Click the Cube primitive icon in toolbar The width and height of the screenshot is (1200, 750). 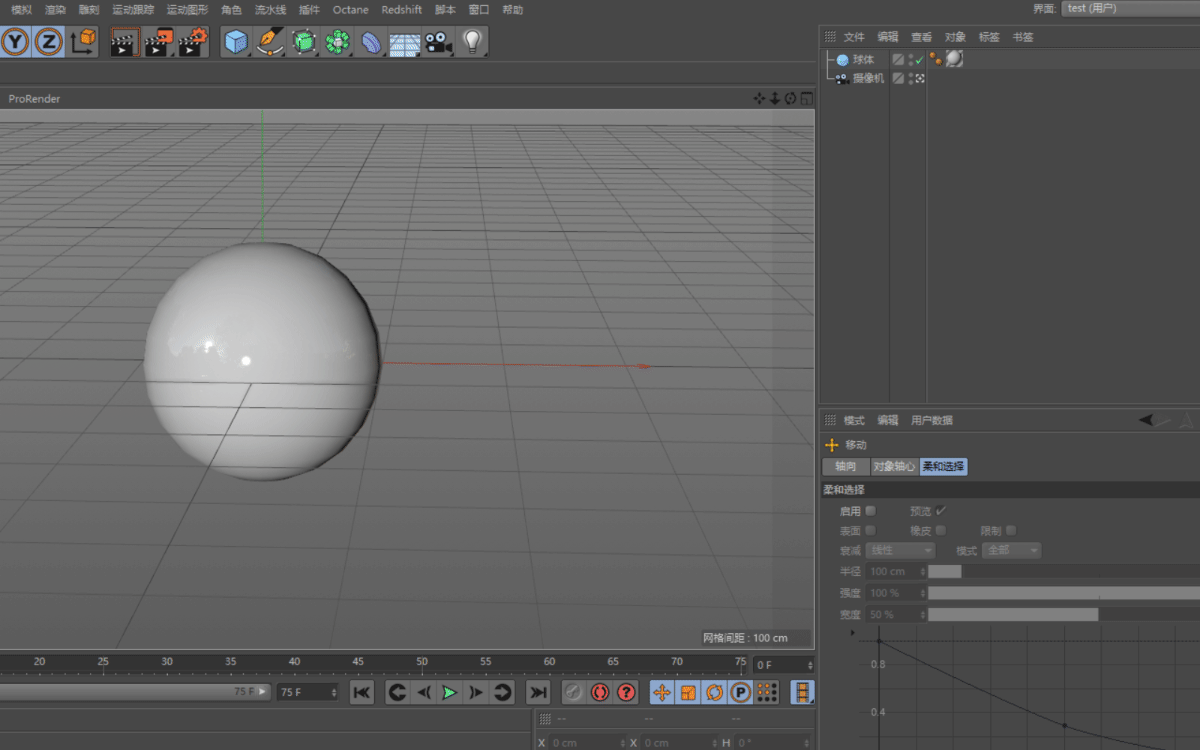pyautogui.click(x=235, y=42)
